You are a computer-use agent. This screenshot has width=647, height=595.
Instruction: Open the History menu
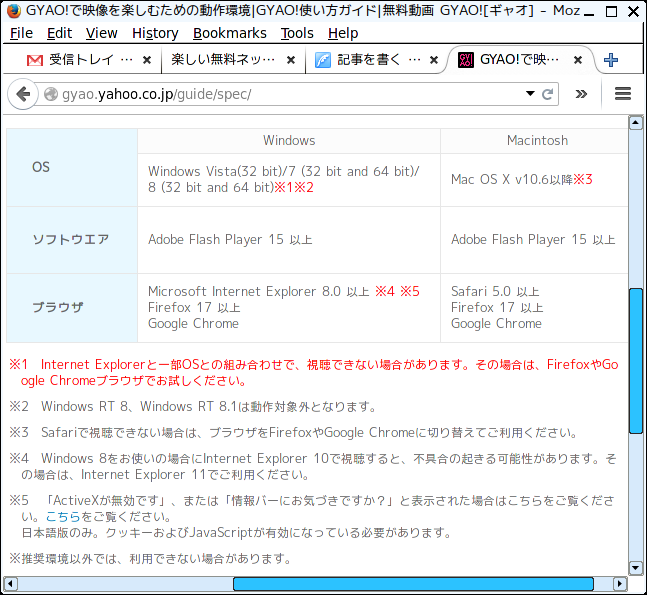coord(155,33)
